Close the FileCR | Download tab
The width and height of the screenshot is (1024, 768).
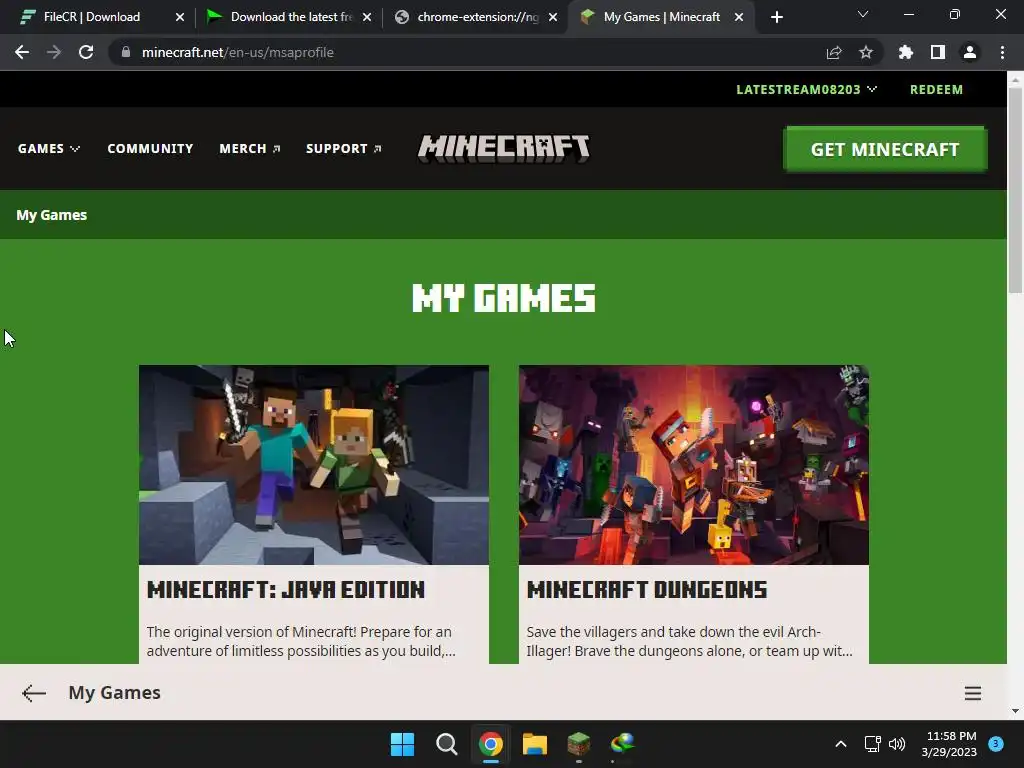pos(180,17)
